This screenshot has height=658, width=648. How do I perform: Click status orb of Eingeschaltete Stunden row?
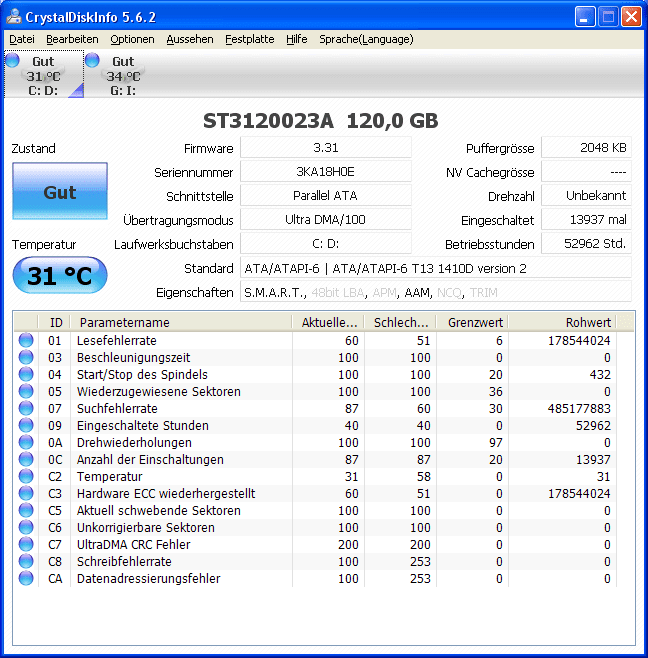[x=26, y=425]
